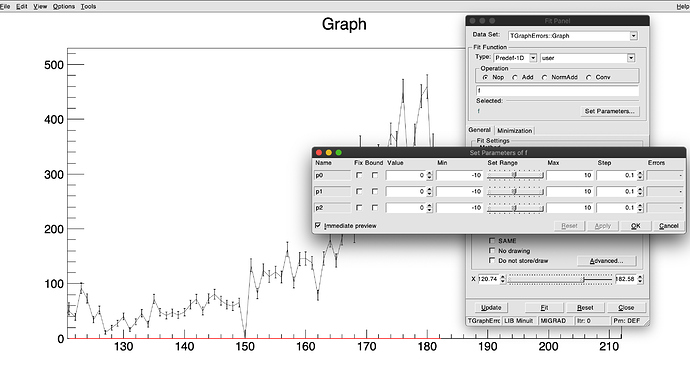
Task: Click OK in Set Parameters dialog
Action: click(x=635, y=226)
